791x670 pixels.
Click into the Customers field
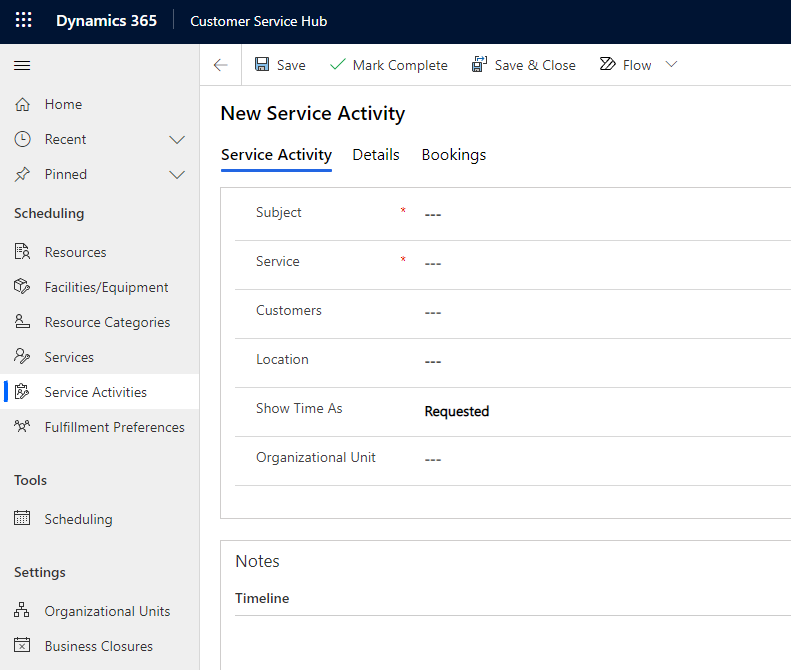coord(607,312)
